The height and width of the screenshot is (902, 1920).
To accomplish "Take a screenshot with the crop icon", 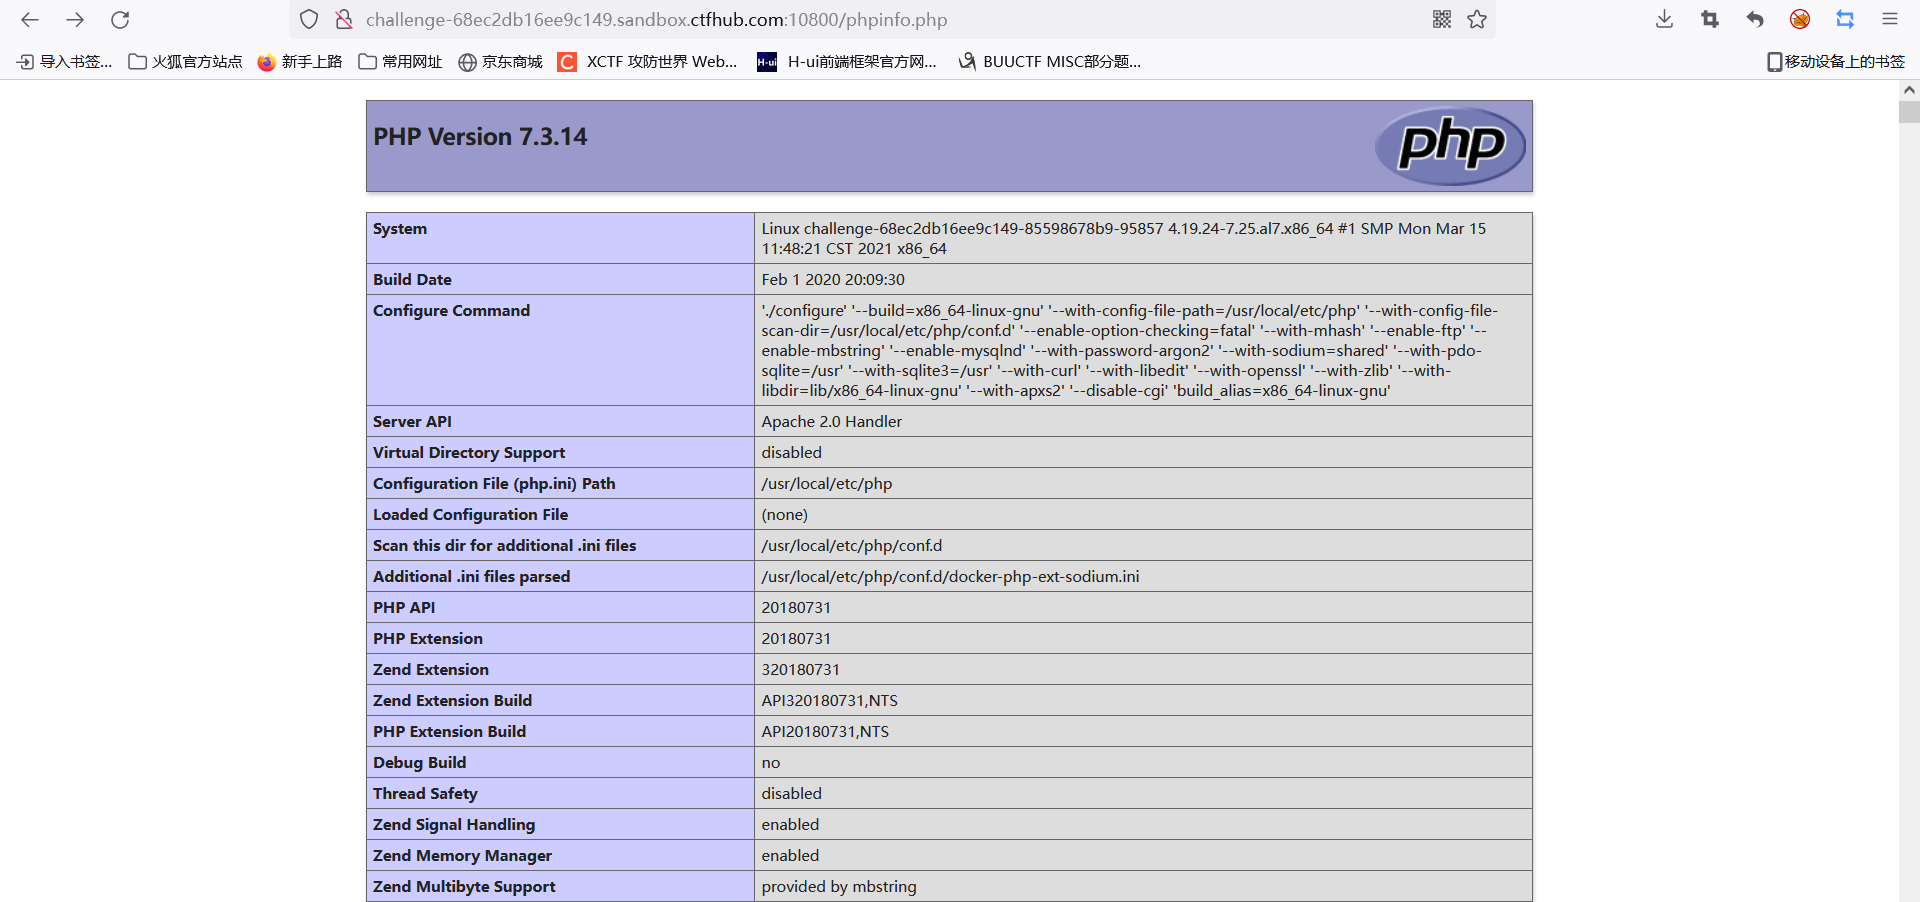I will [x=1709, y=19].
